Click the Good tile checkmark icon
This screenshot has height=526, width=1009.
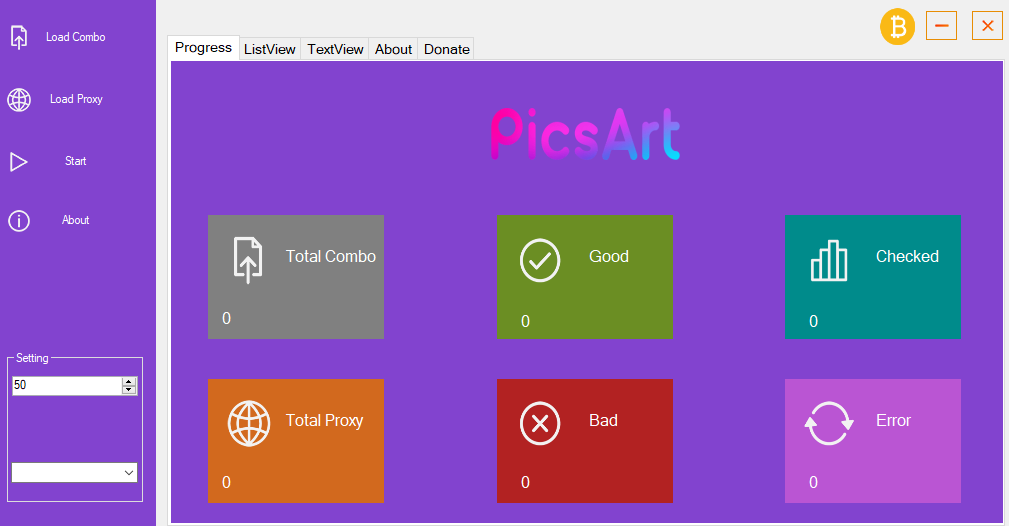(539, 260)
